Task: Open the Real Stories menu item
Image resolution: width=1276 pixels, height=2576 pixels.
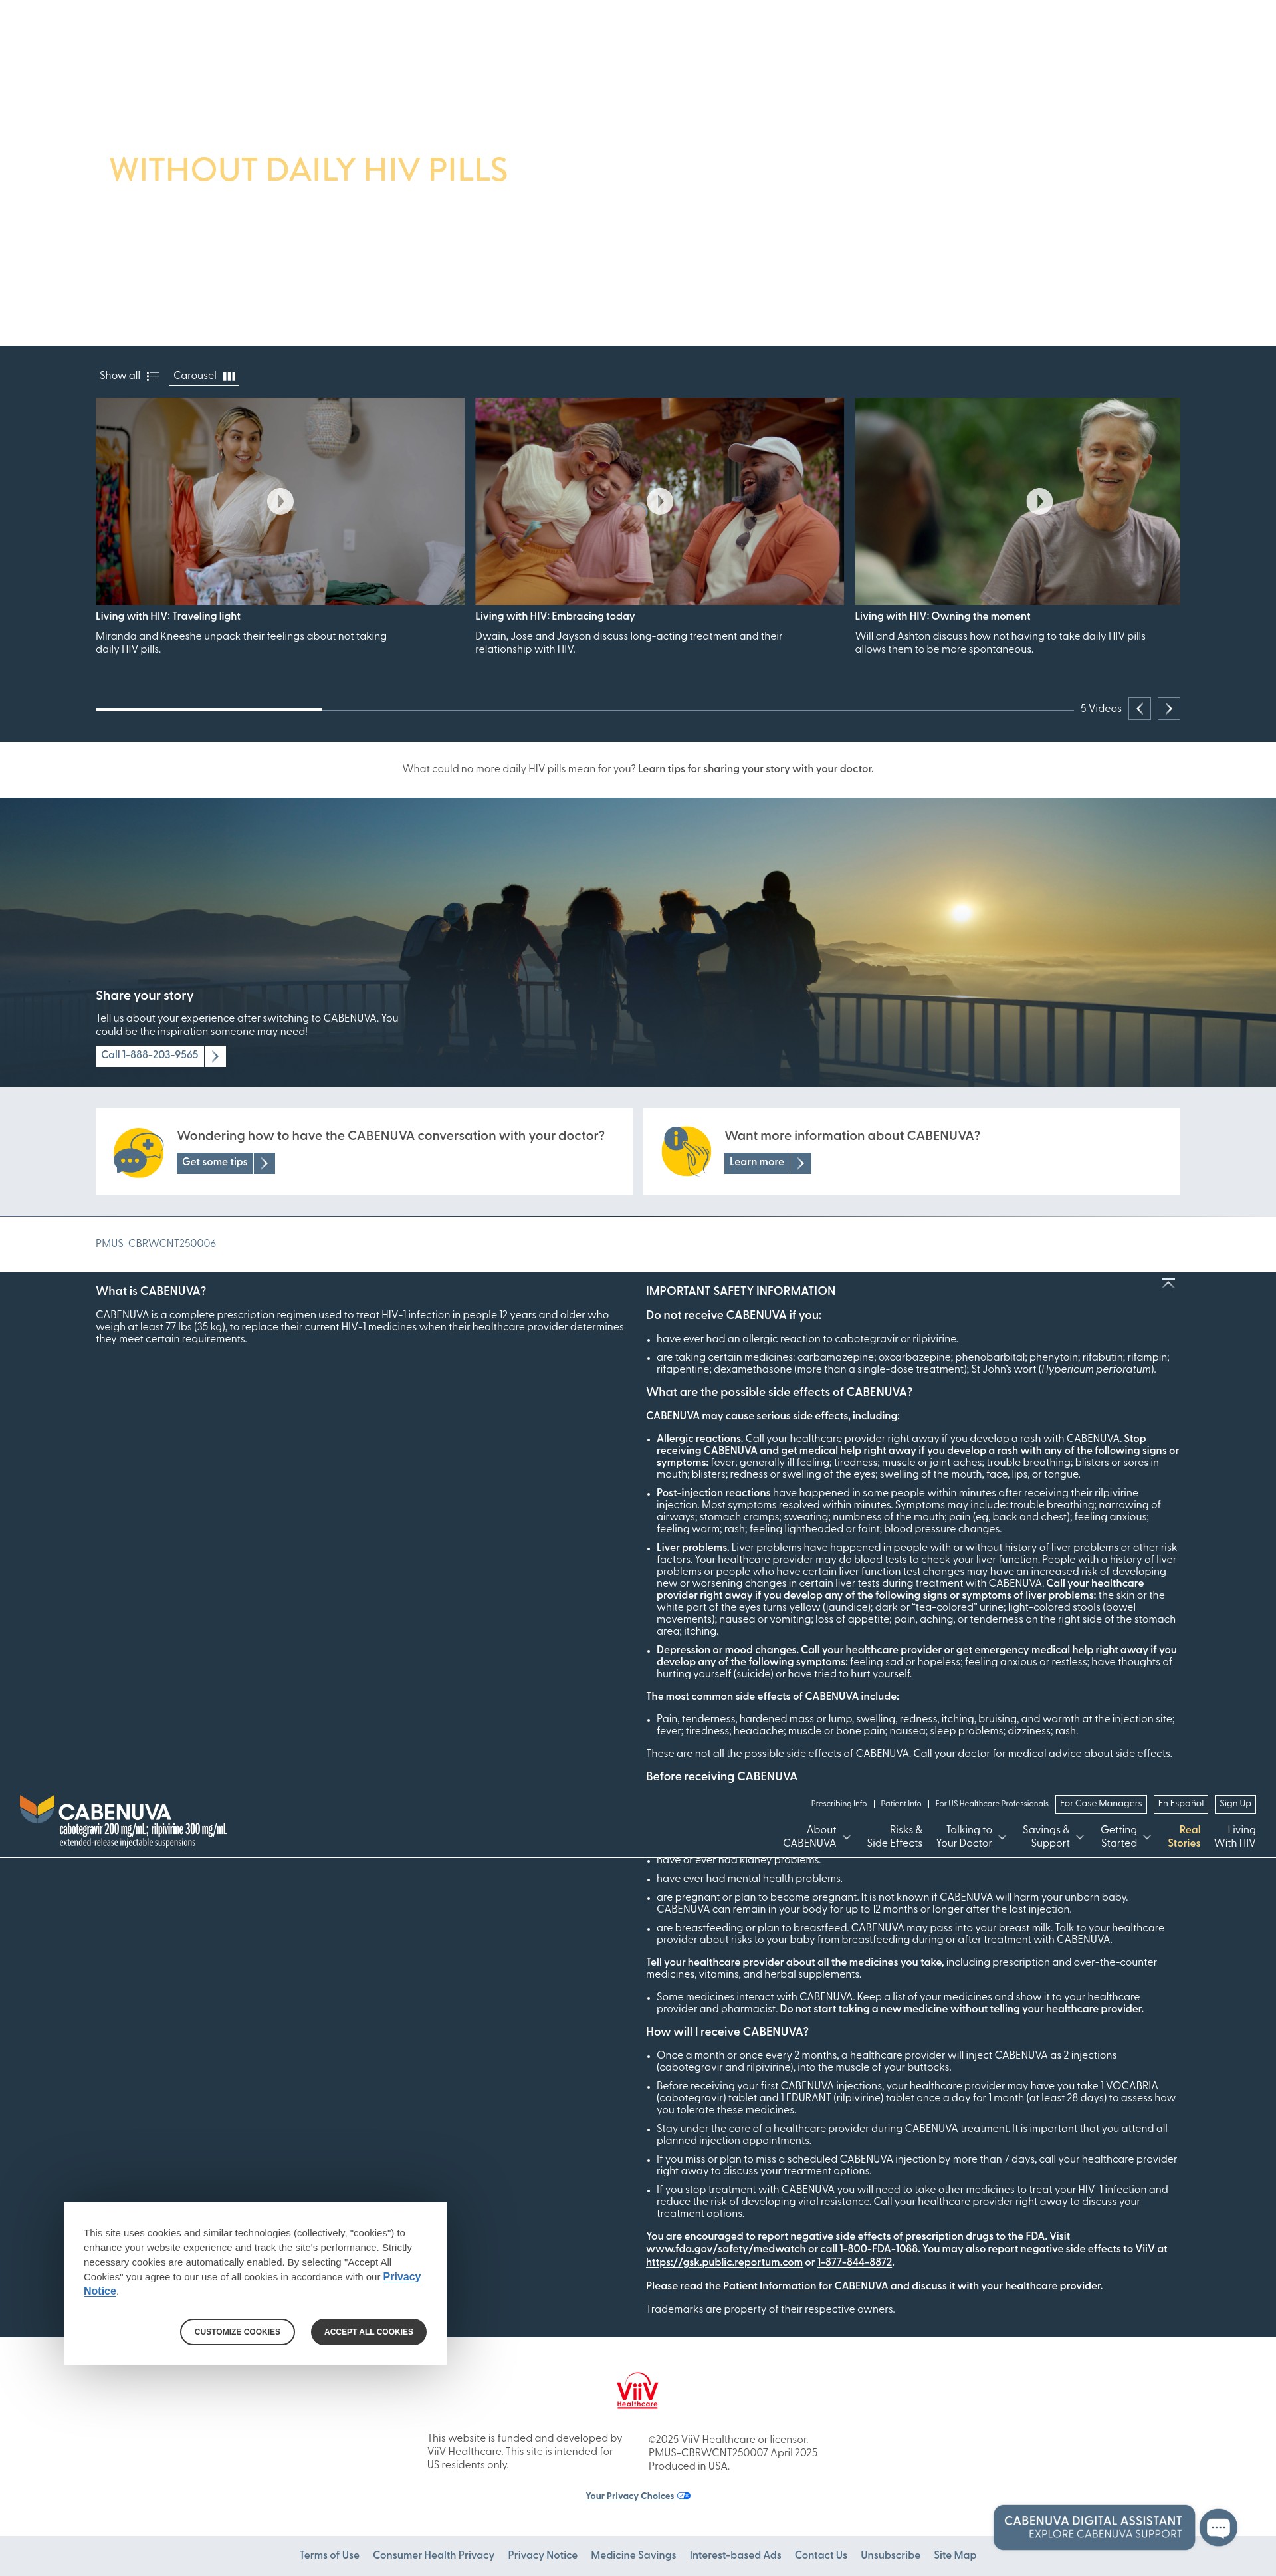Action: pyautogui.click(x=1184, y=1836)
